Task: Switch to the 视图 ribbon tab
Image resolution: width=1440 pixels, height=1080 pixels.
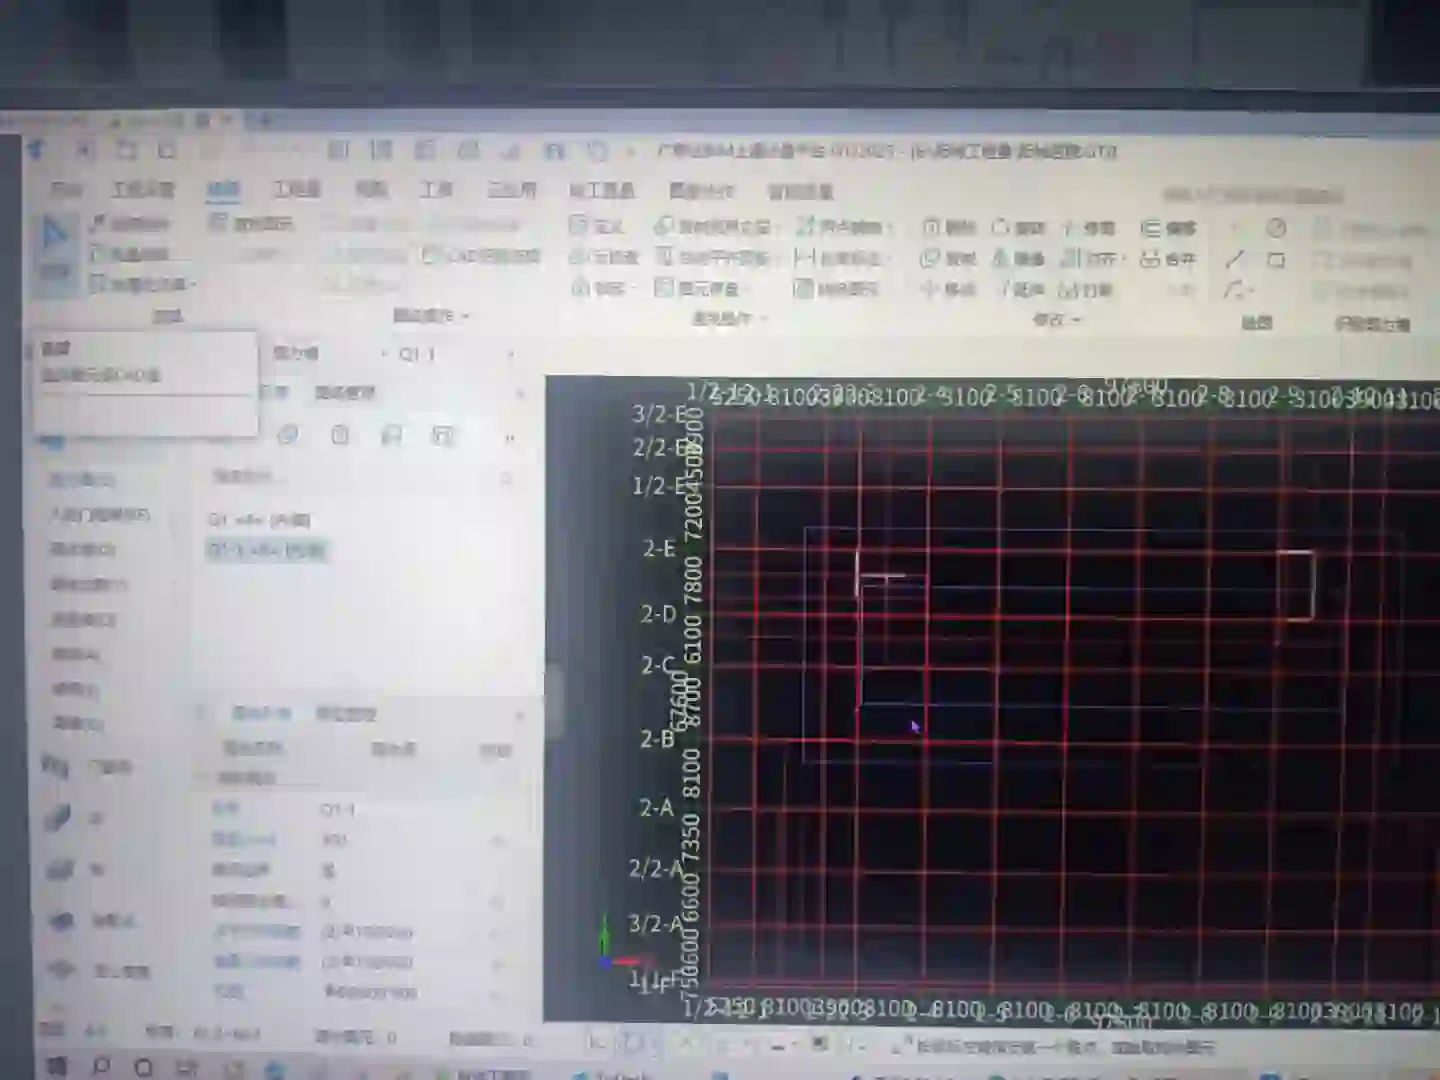Action: click(x=371, y=189)
